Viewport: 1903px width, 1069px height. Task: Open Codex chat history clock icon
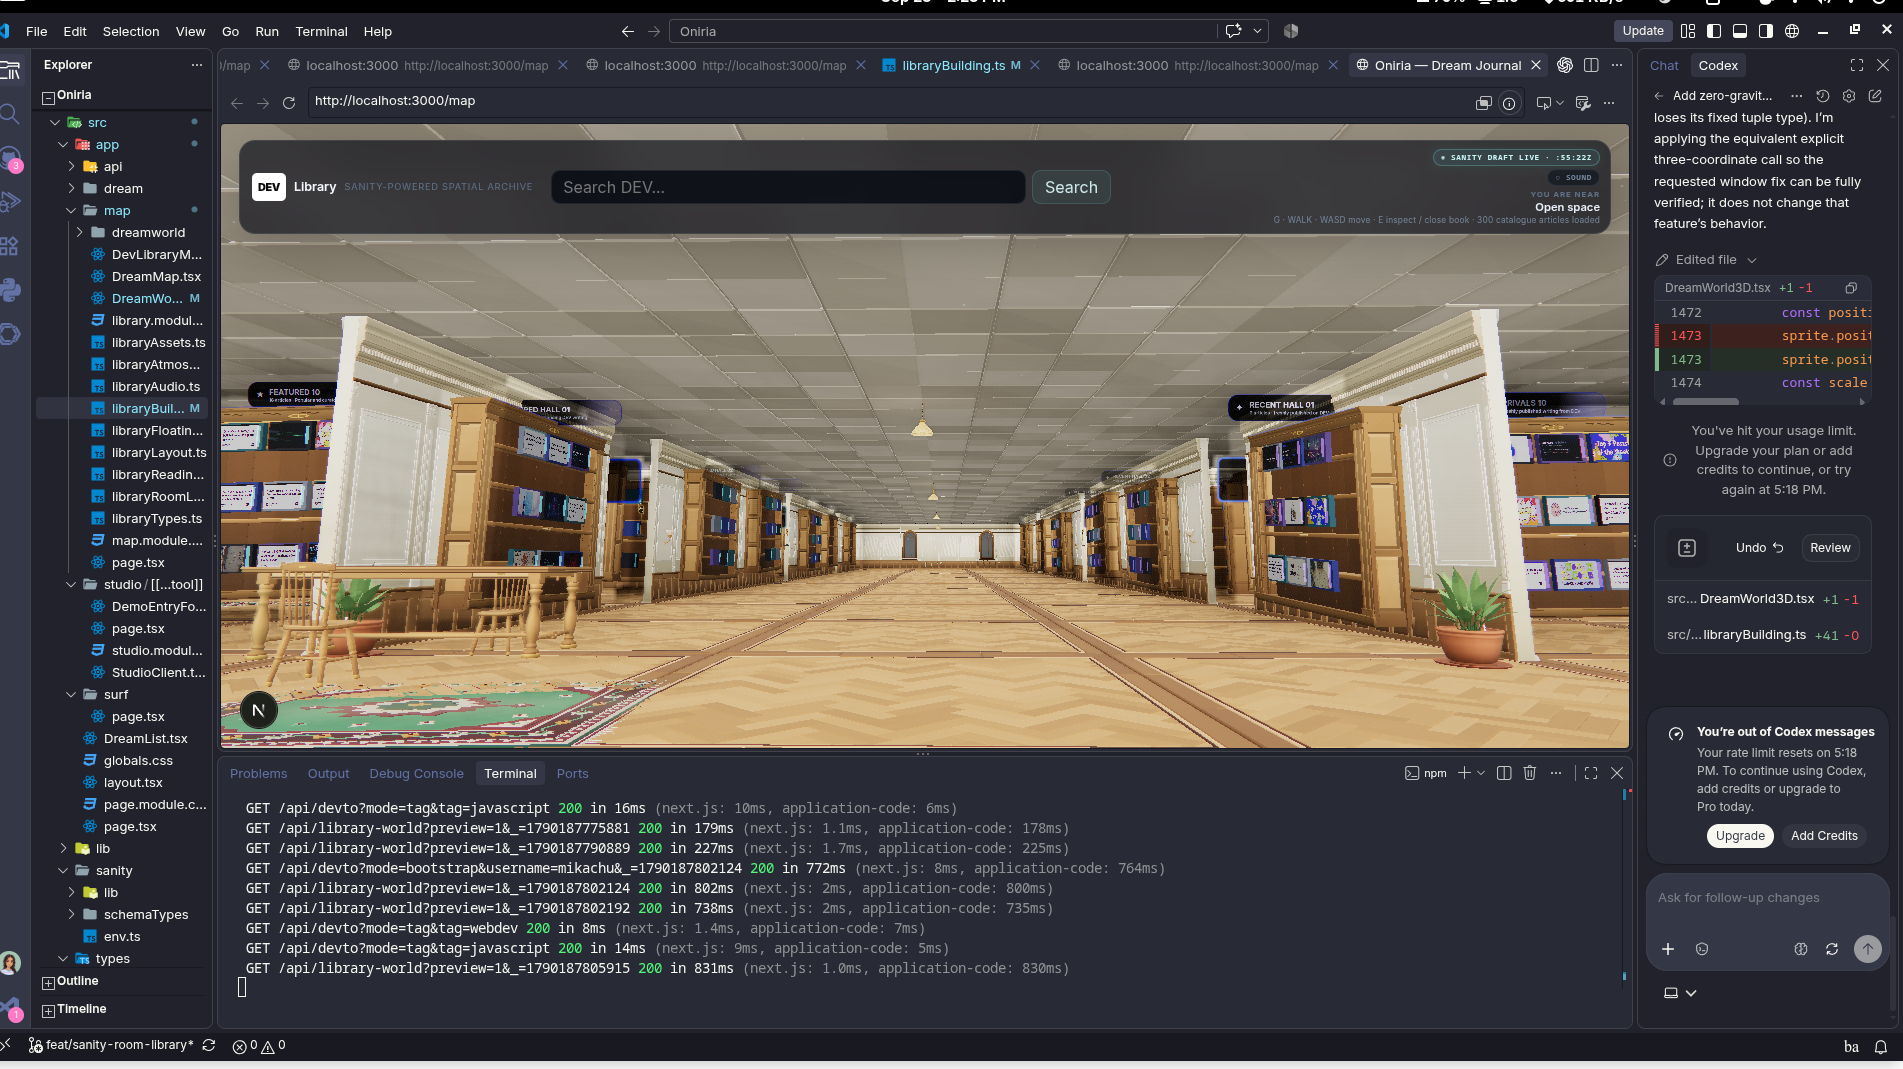coord(1823,96)
